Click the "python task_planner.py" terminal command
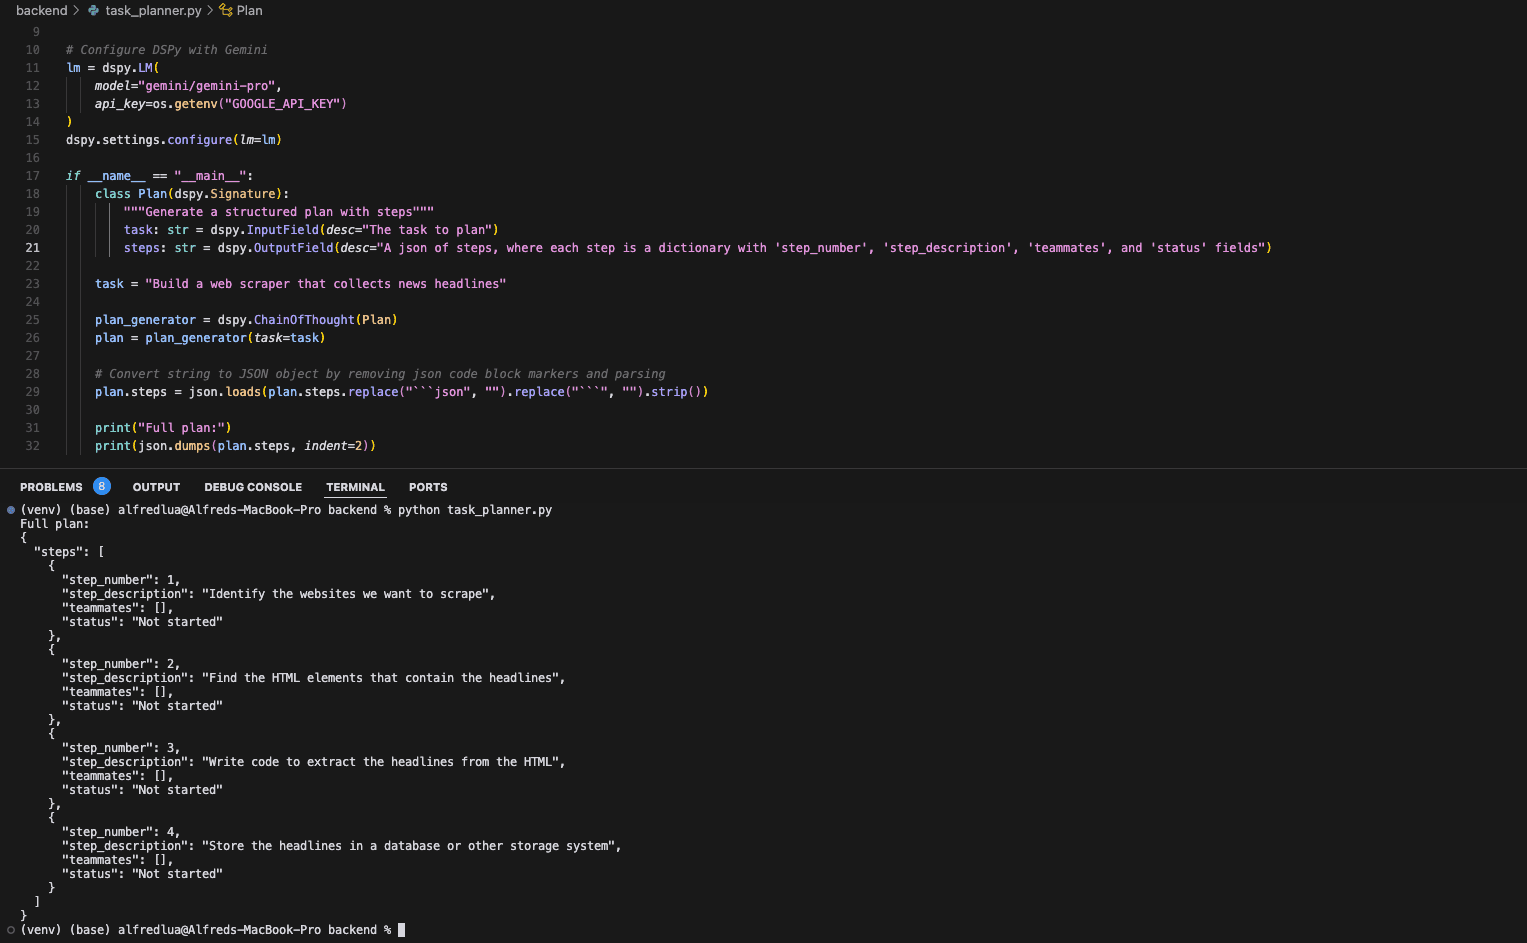The height and width of the screenshot is (943, 1527). [475, 510]
